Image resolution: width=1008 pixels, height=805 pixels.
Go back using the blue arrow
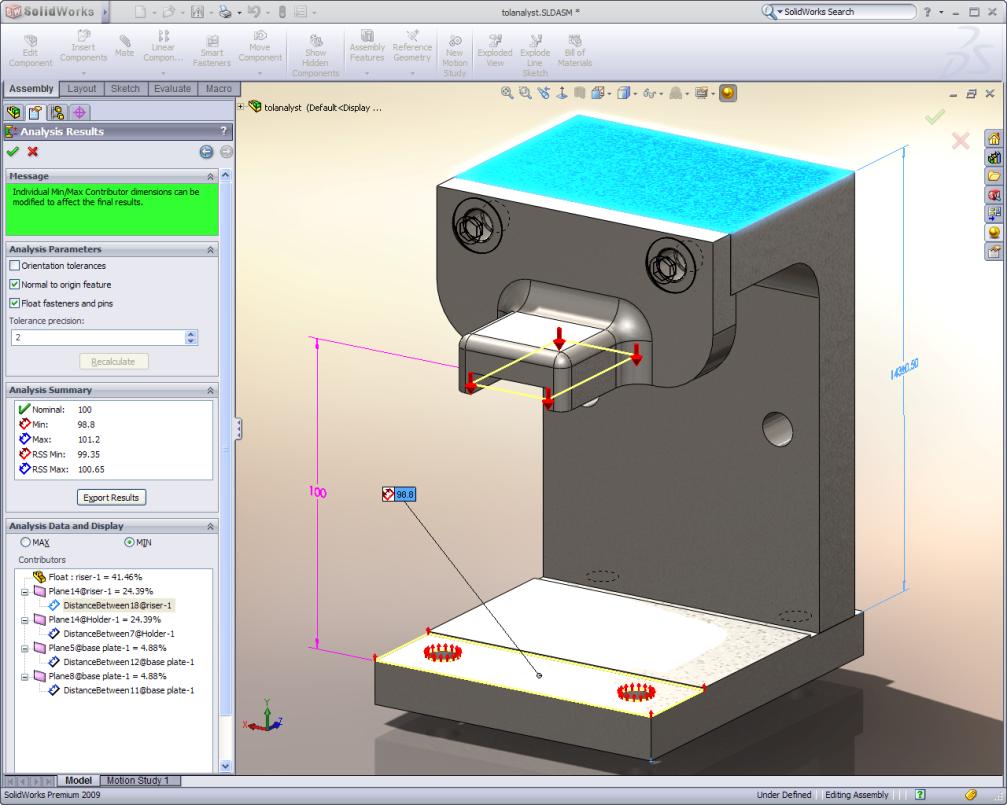tap(206, 152)
